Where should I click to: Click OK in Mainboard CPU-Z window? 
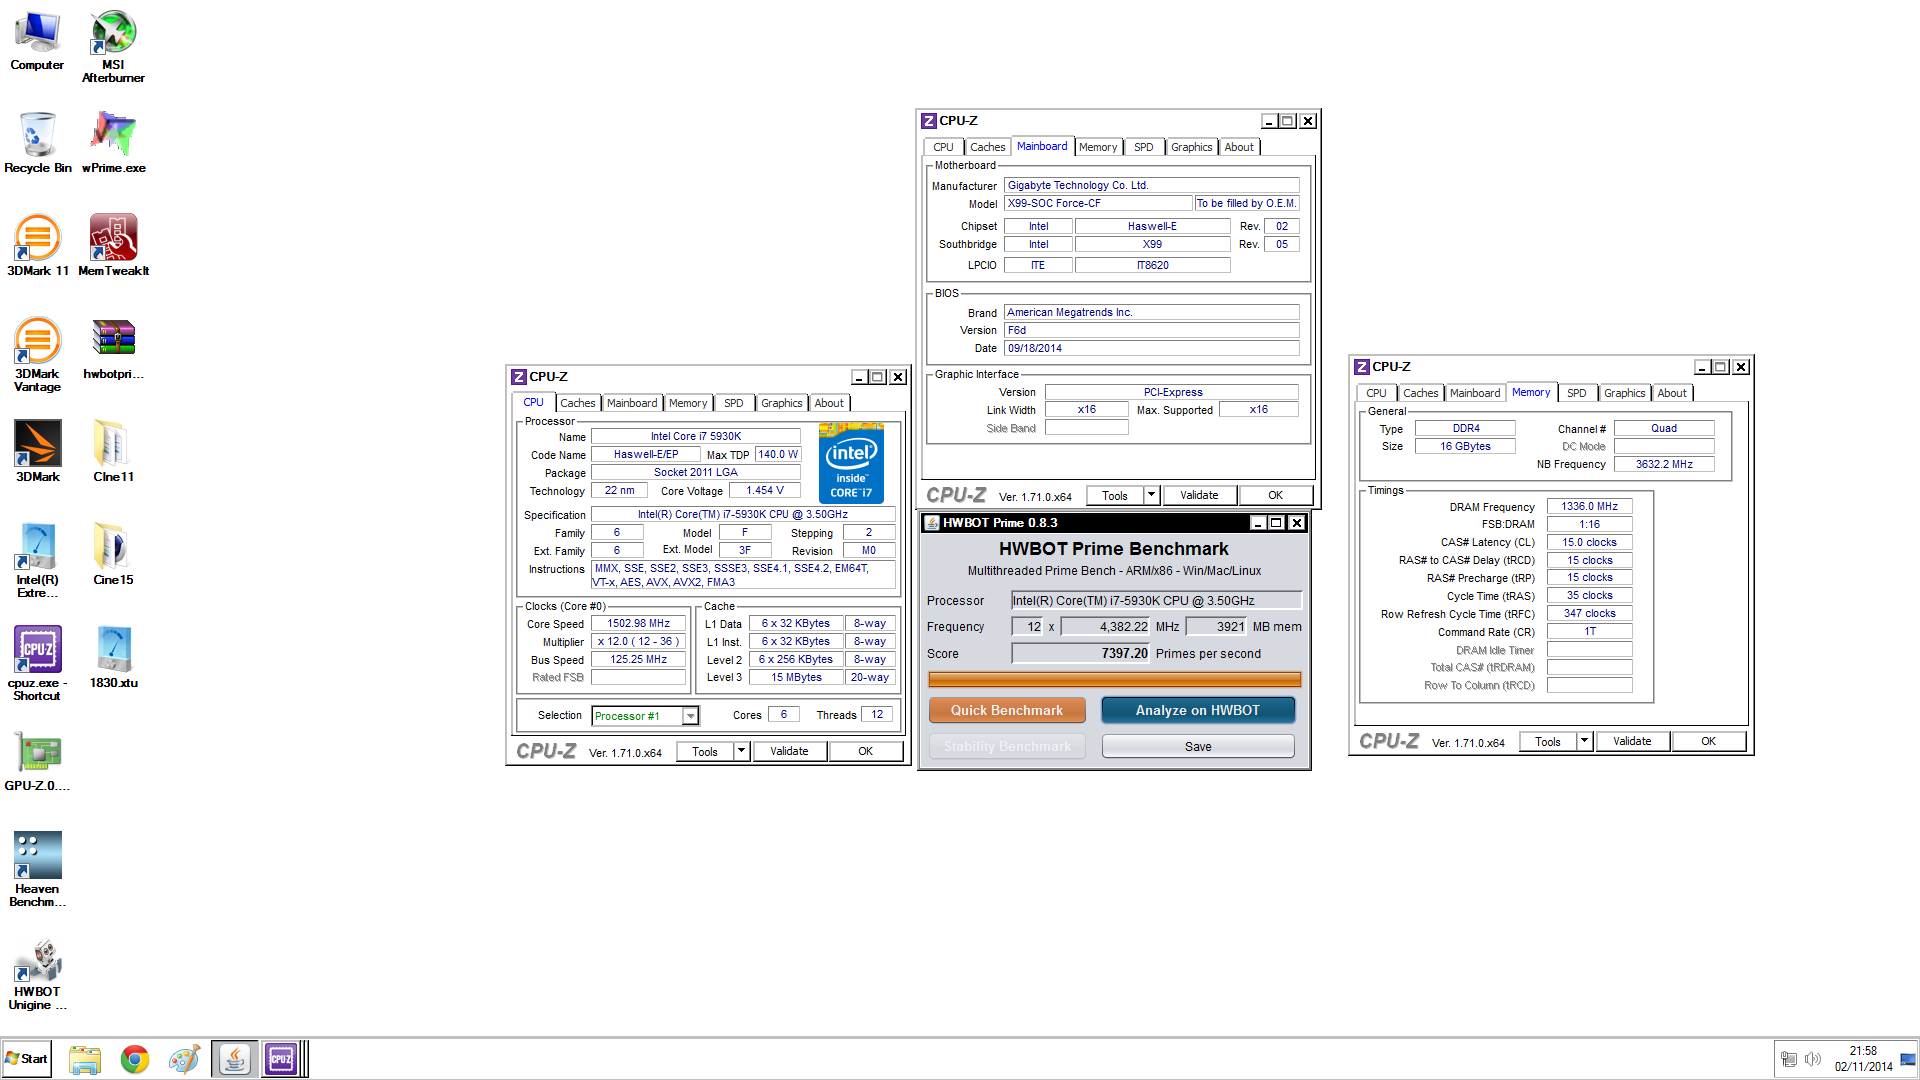click(1275, 495)
